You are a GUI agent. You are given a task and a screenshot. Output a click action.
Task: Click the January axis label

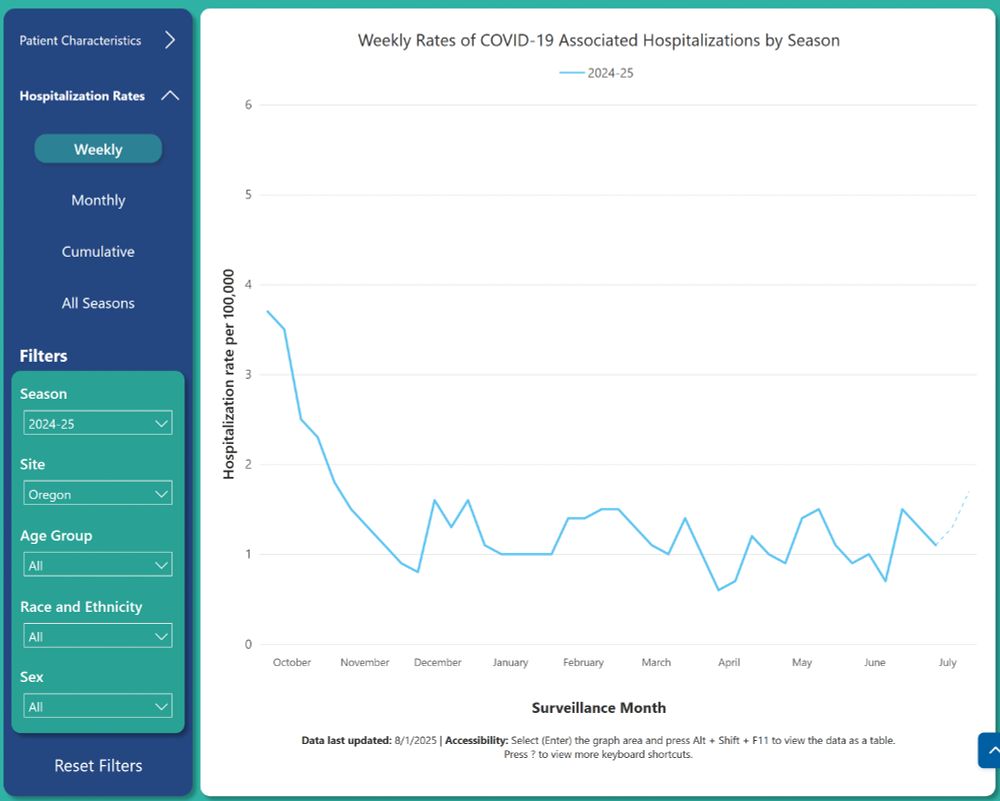510,662
